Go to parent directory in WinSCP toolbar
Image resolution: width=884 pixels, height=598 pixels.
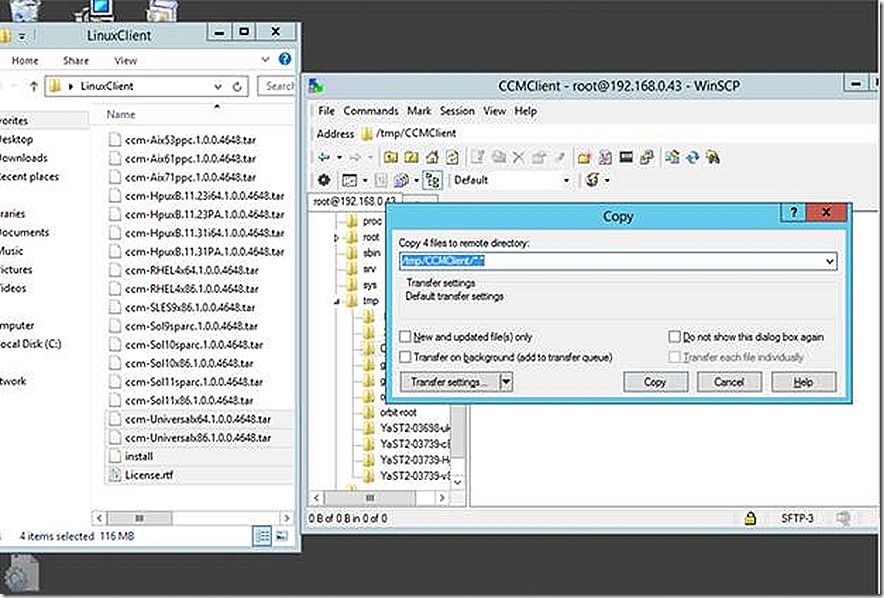390,157
